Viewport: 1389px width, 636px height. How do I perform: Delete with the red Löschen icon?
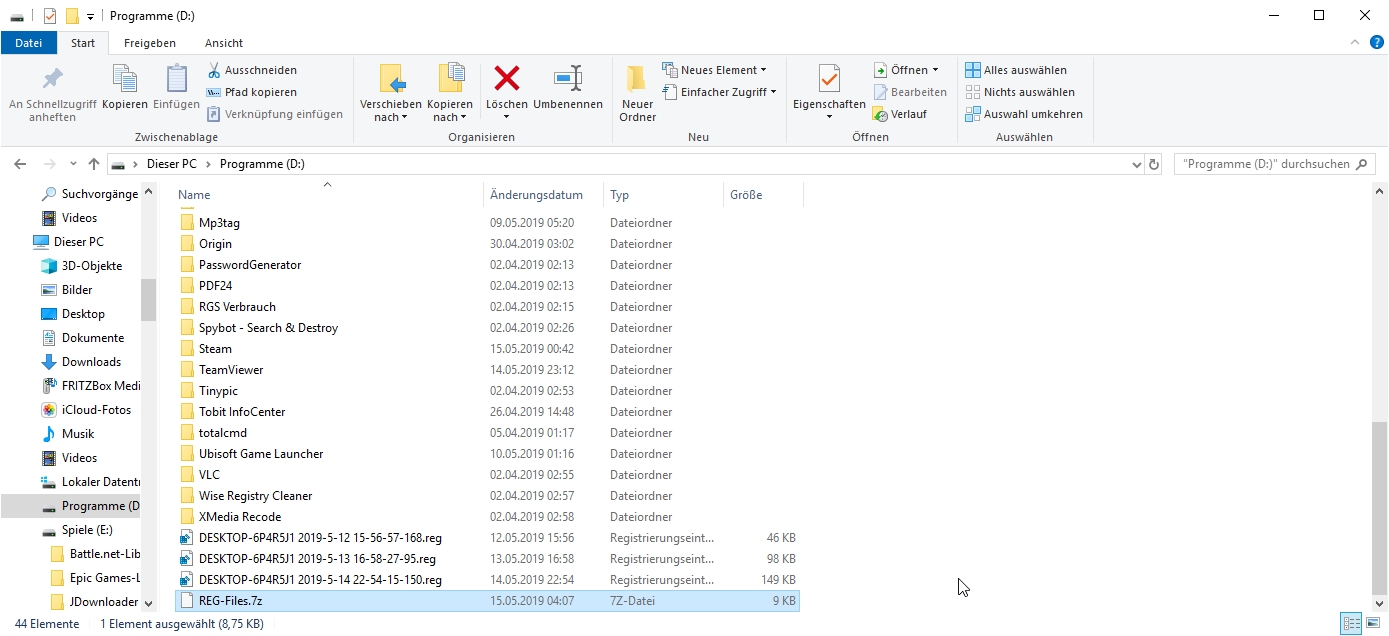507,78
